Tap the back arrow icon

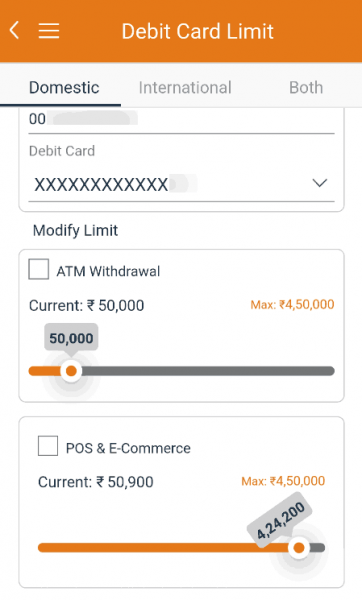pyautogui.click(x=15, y=30)
